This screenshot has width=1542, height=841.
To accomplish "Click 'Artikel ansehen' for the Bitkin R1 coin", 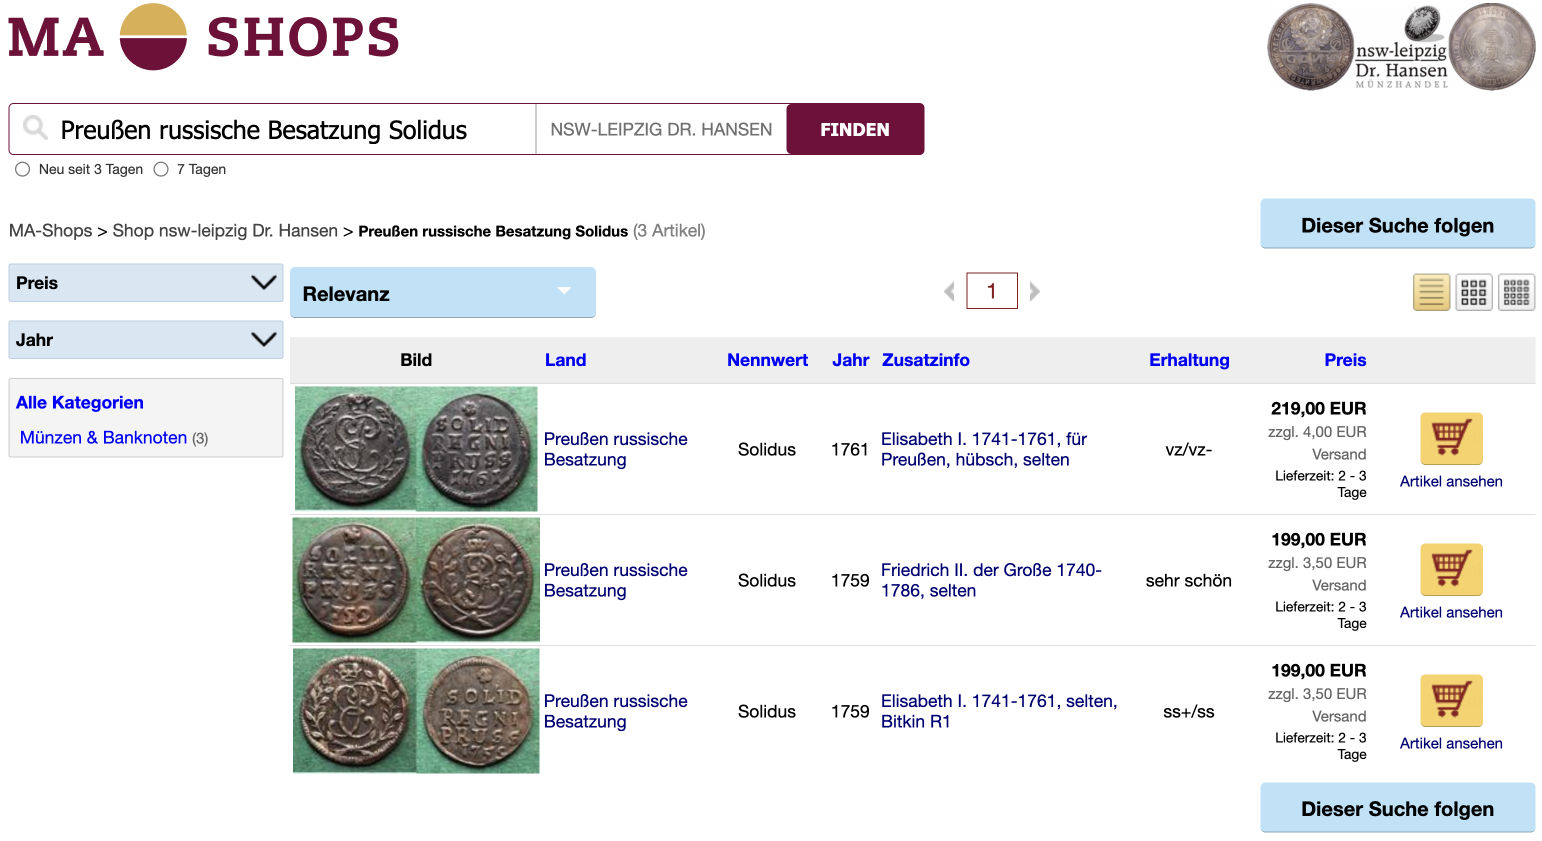I will point(1451,743).
